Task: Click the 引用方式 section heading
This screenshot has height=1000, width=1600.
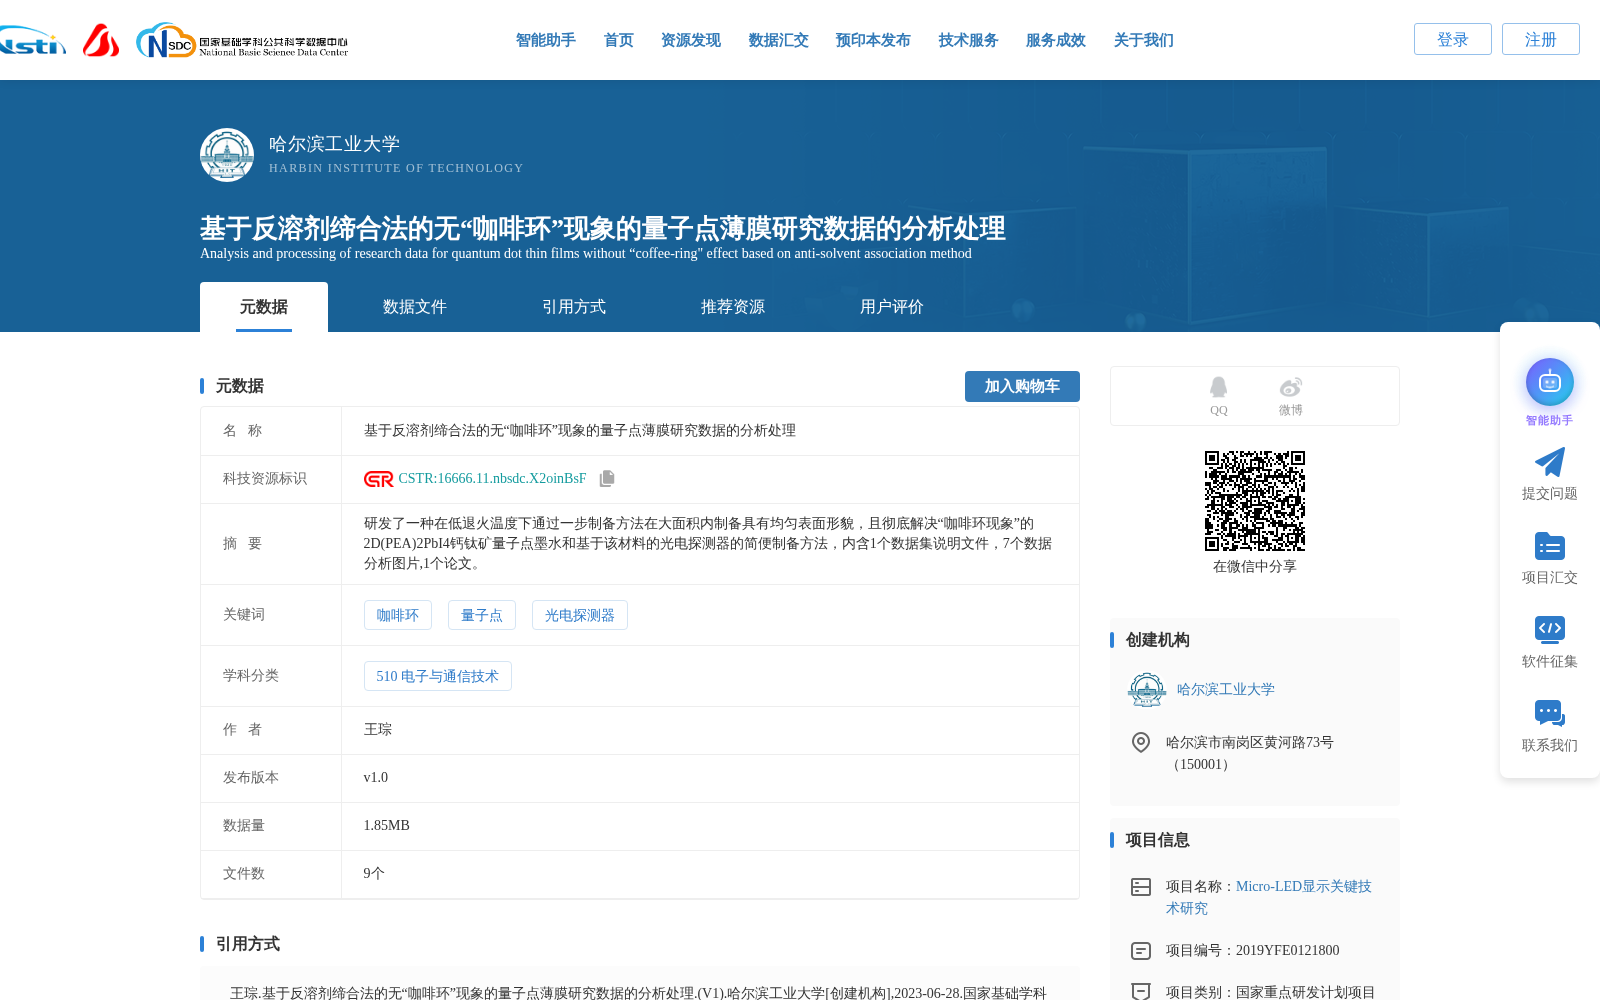Action: click(x=248, y=944)
